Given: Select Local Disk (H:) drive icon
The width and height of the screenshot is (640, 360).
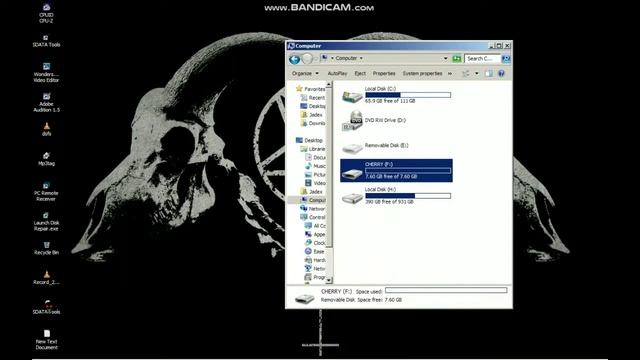Looking at the screenshot, I should click(352, 198).
